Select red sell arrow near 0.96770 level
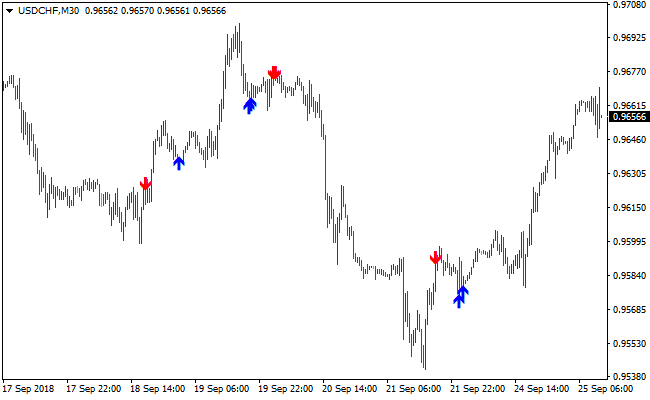 274,73
